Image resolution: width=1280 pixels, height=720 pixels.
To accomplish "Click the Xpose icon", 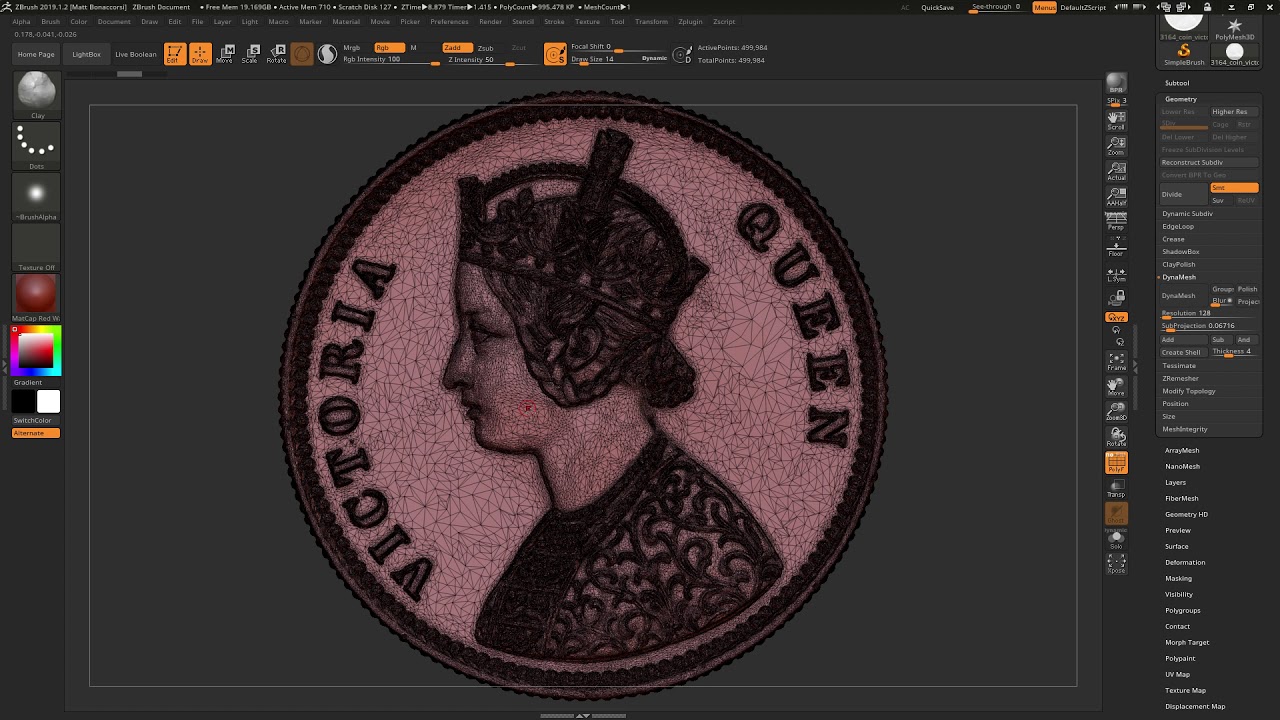I will 1116,564.
